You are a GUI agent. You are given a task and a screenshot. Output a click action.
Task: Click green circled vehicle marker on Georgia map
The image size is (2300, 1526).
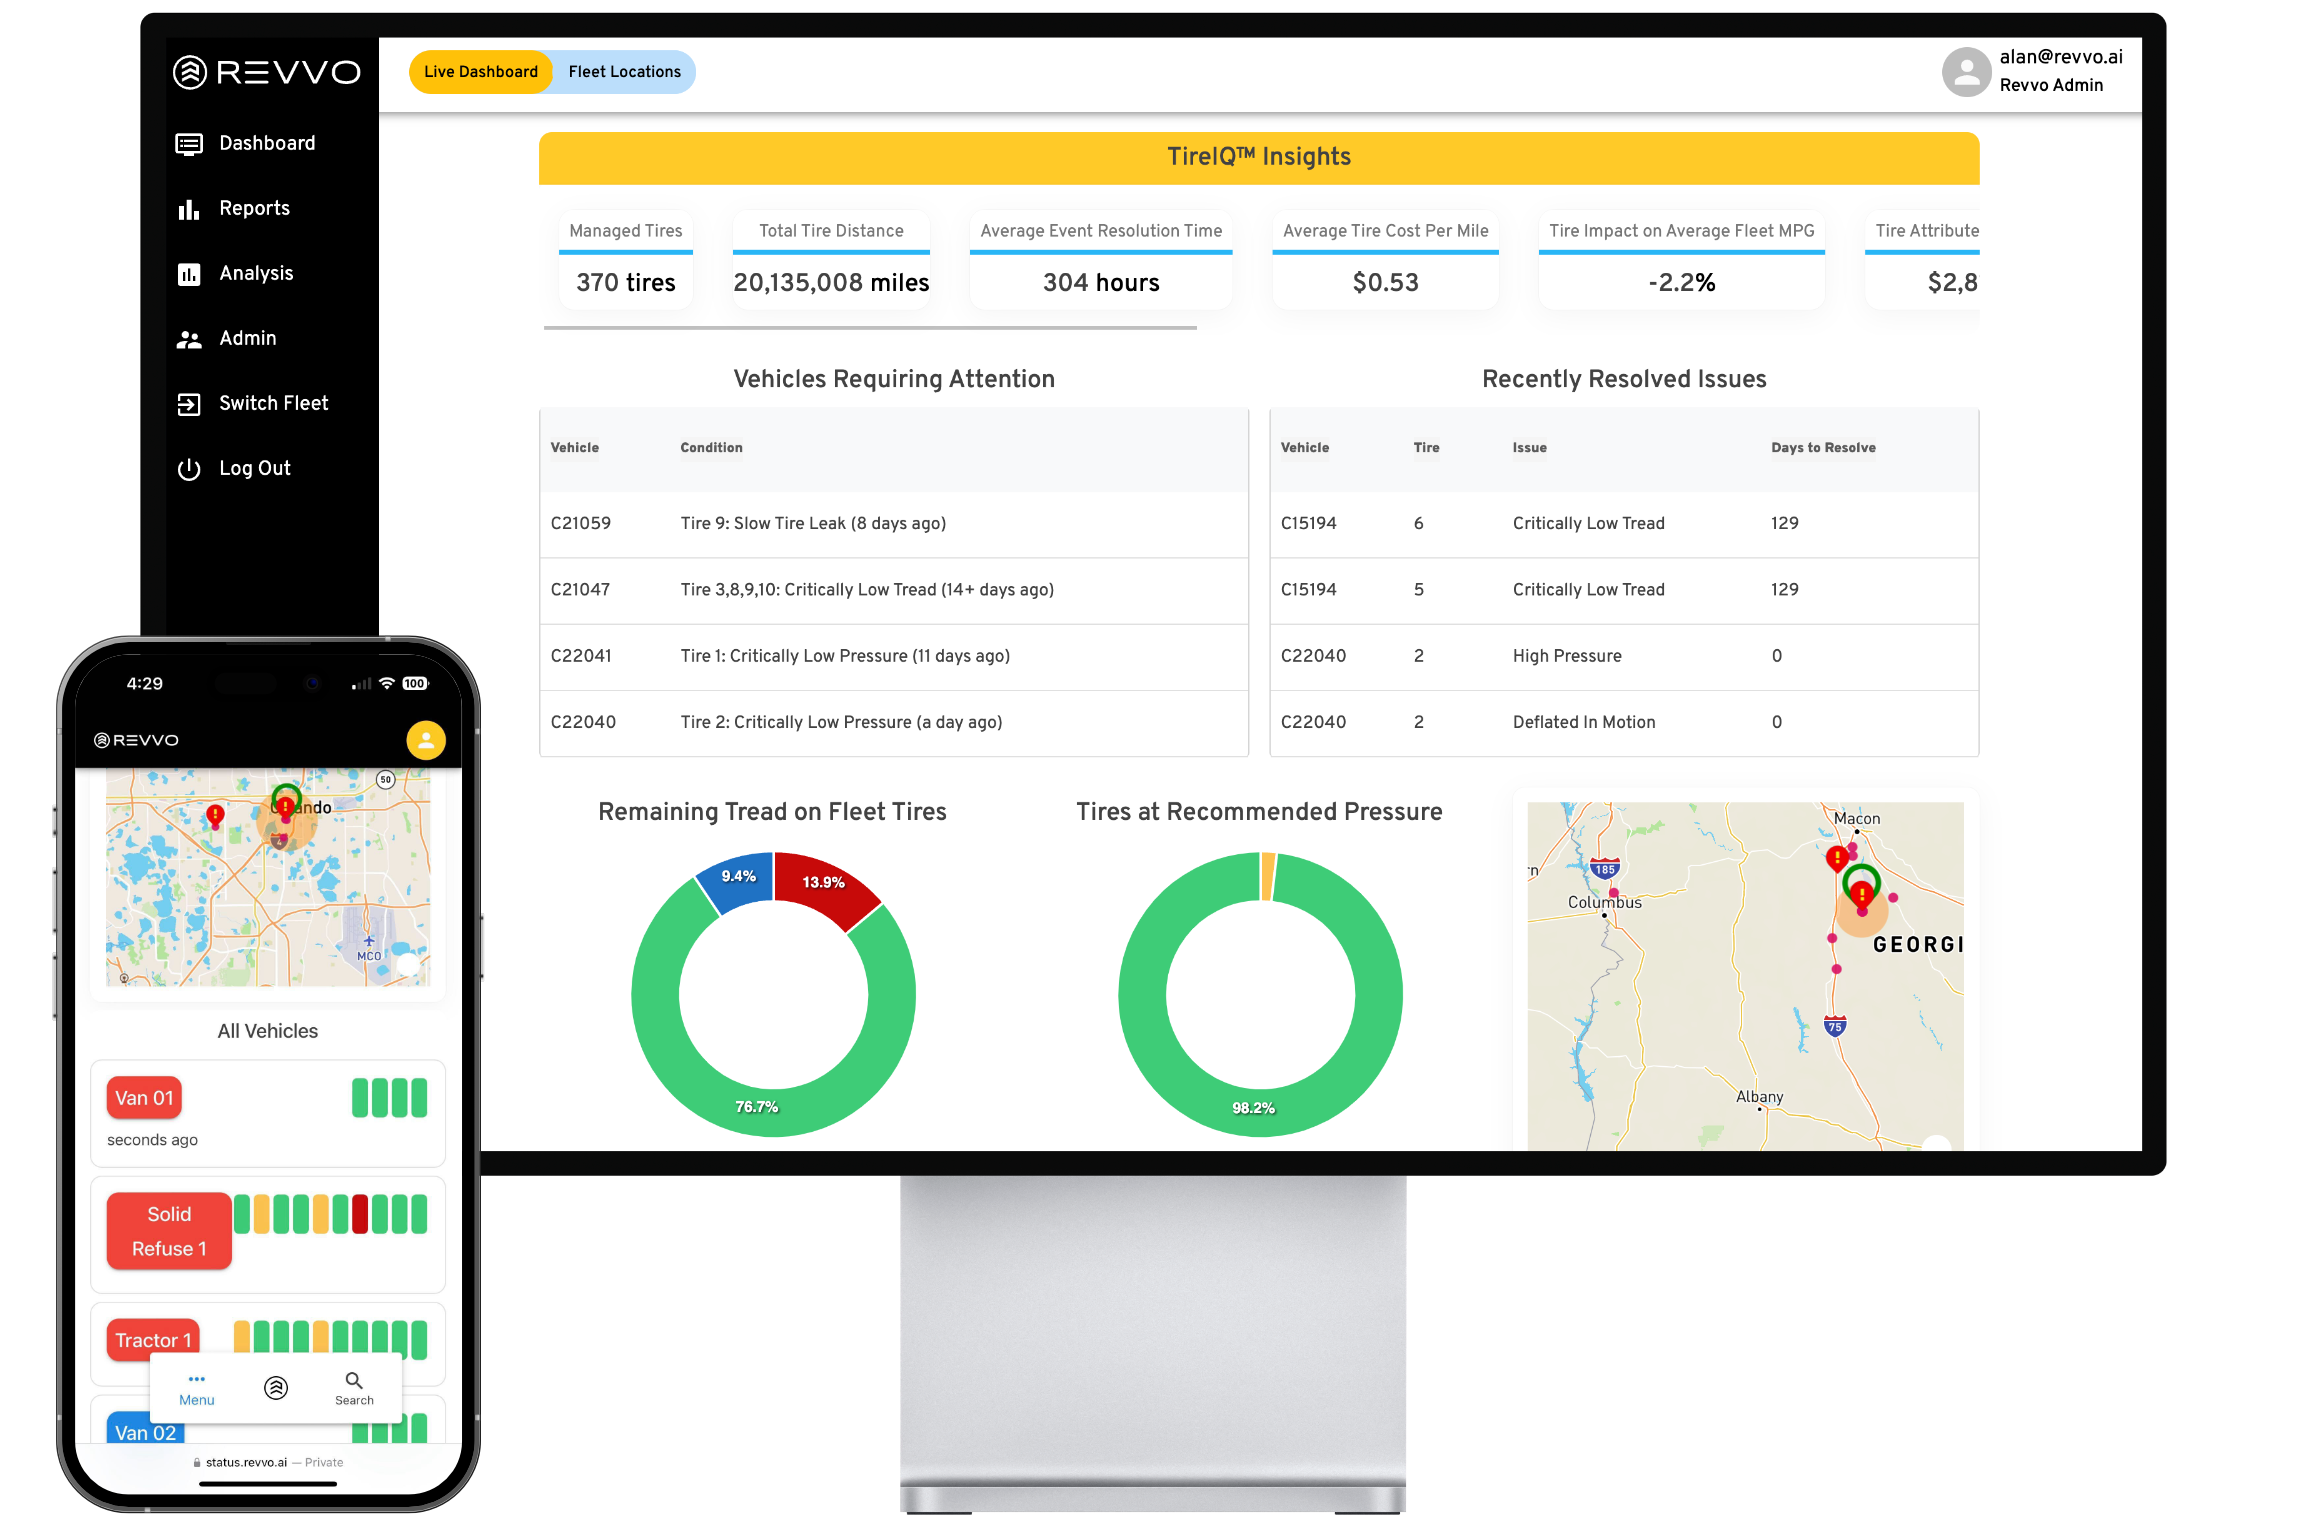pos(1861,886)
